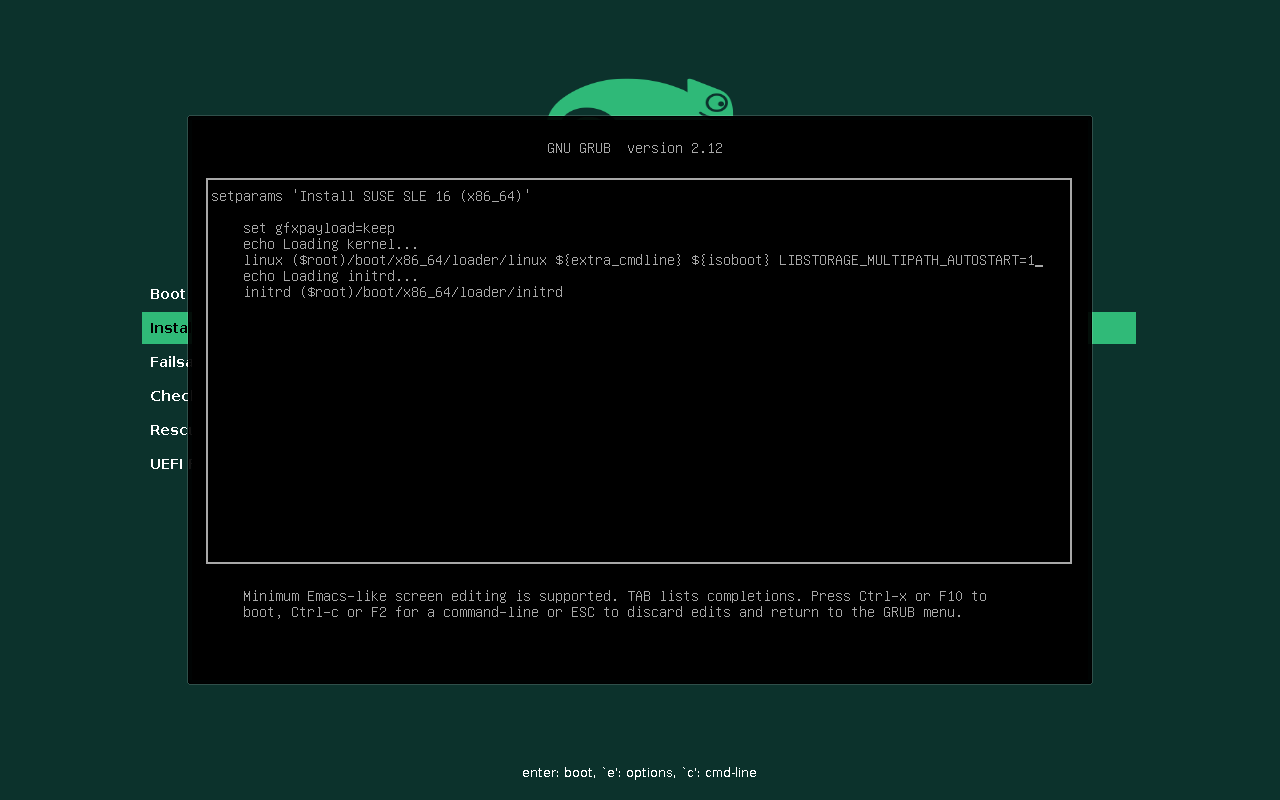The height and width of the screenshot is (800, 1280).
Task: Click the set gfxpayload=keep line
Action: [x=318, y=228]
